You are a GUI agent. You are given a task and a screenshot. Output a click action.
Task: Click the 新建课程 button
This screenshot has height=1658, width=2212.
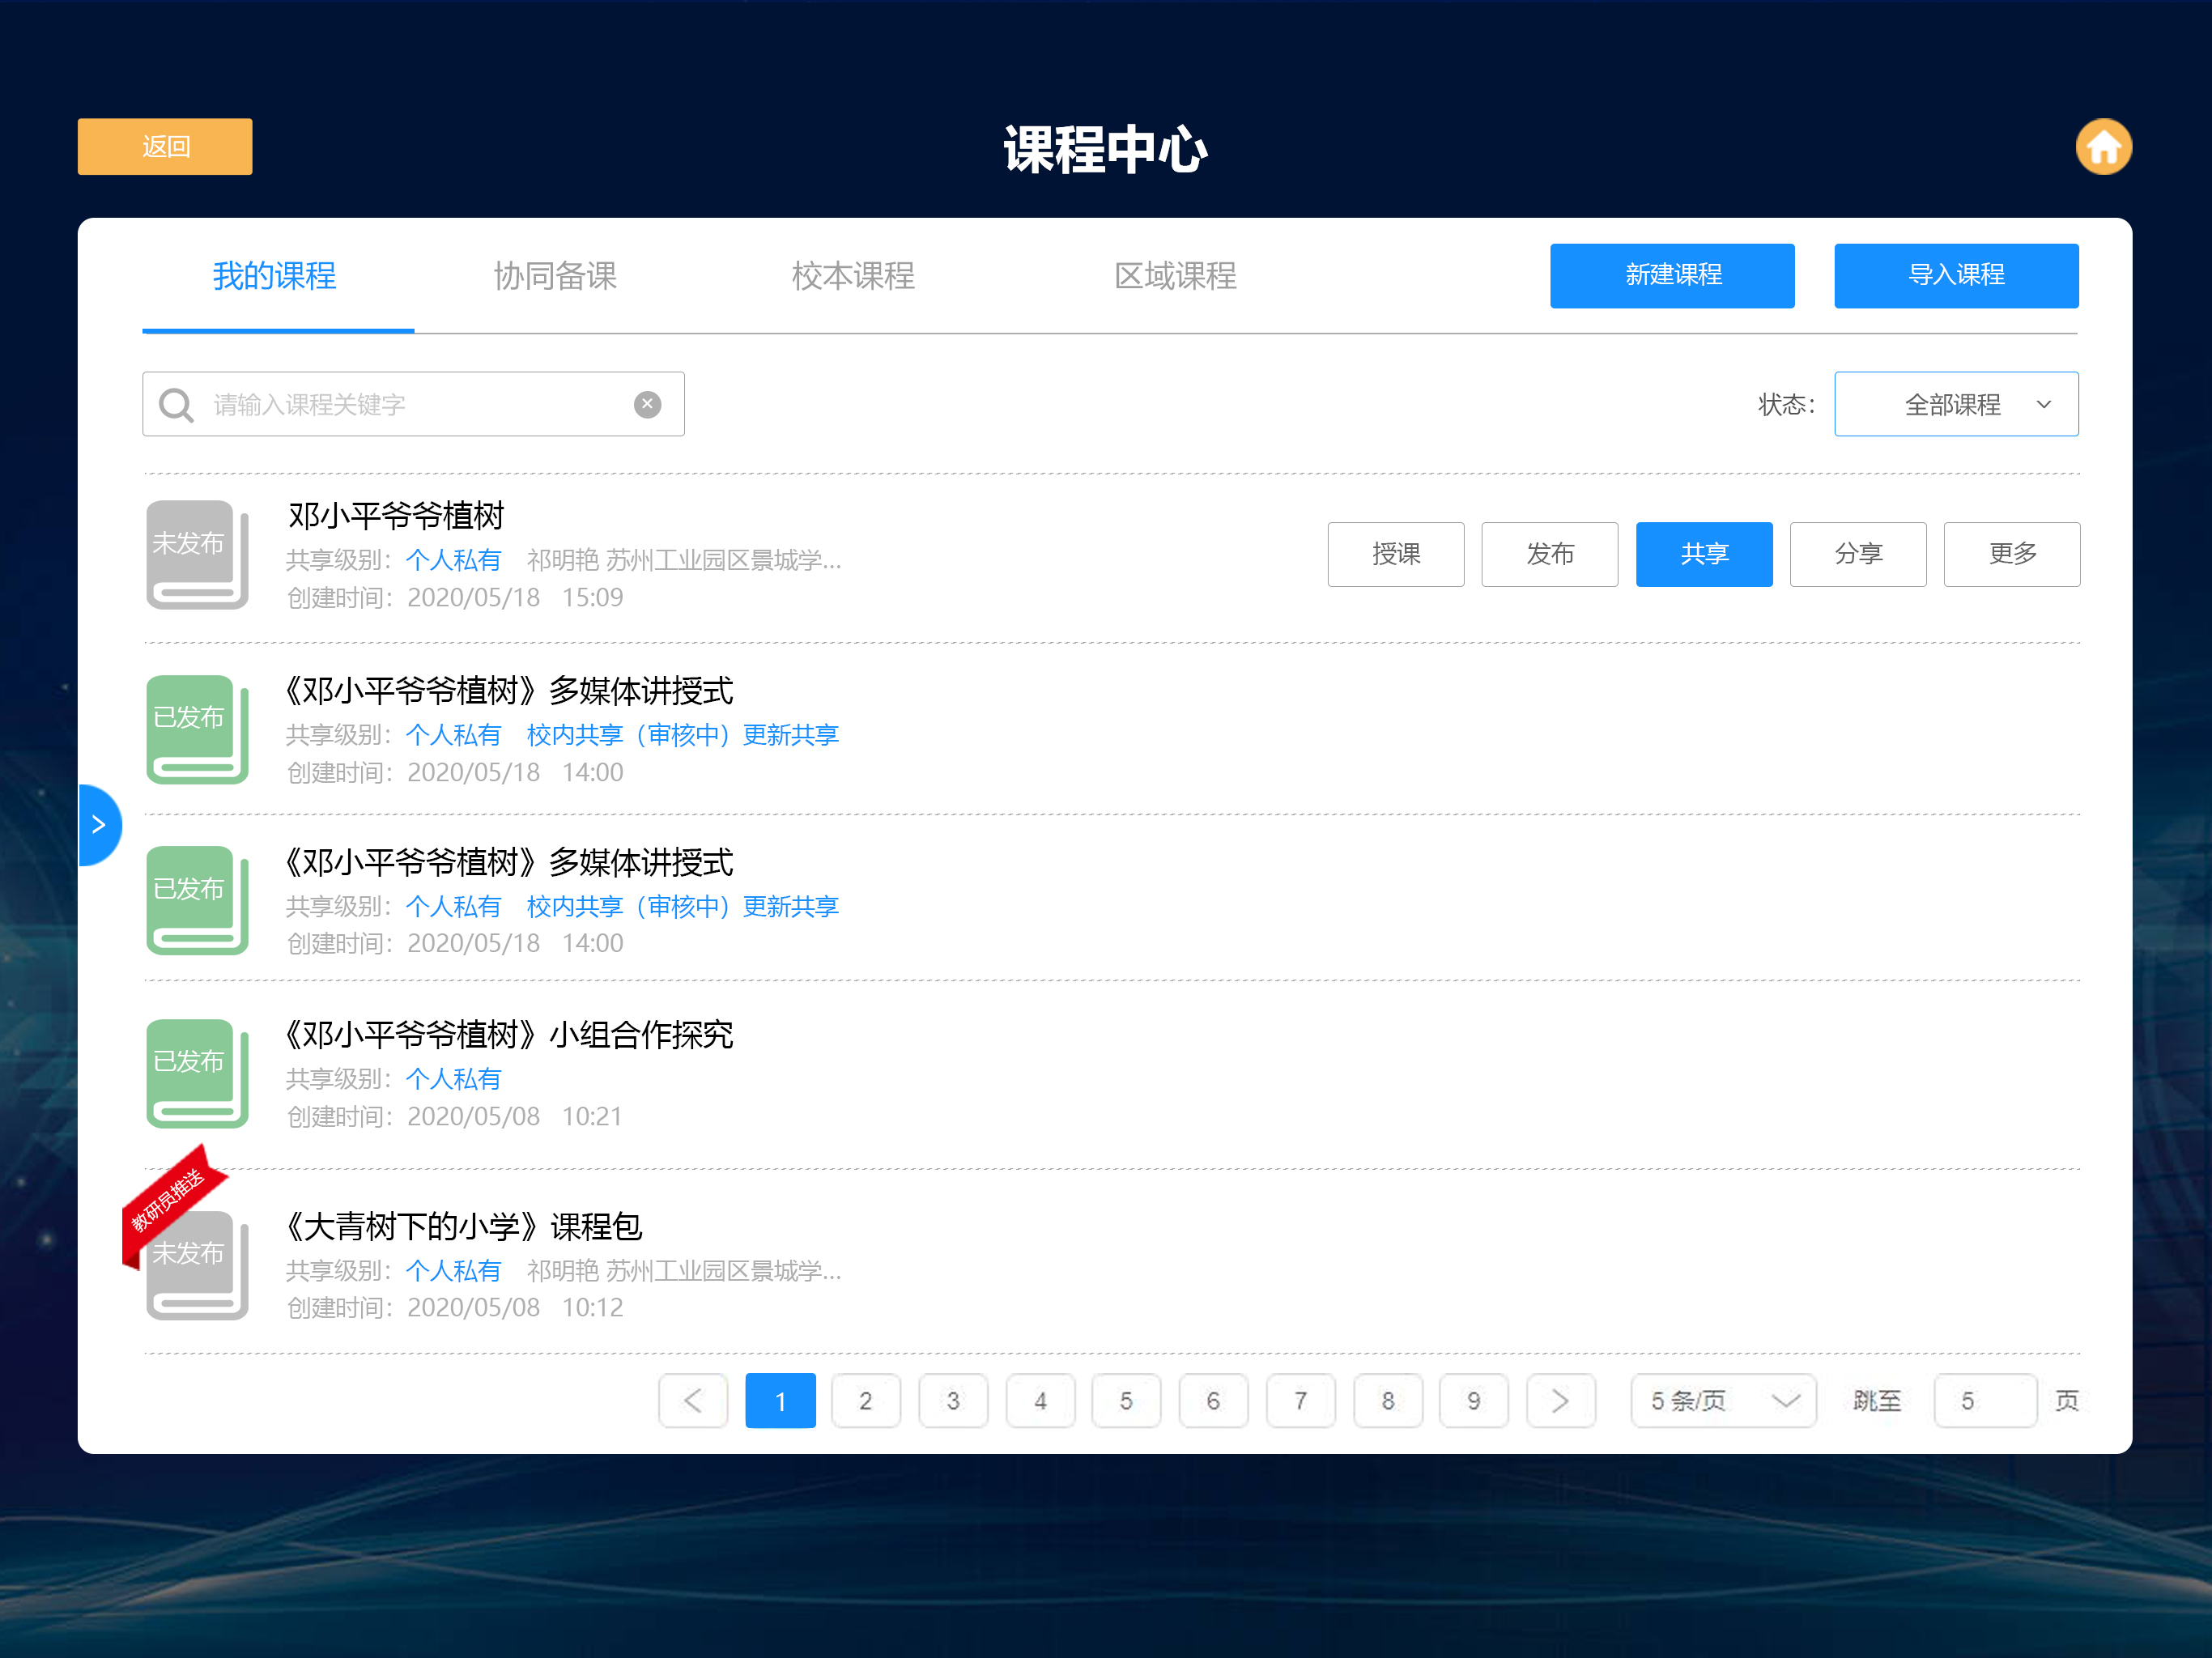point(1671,275)
